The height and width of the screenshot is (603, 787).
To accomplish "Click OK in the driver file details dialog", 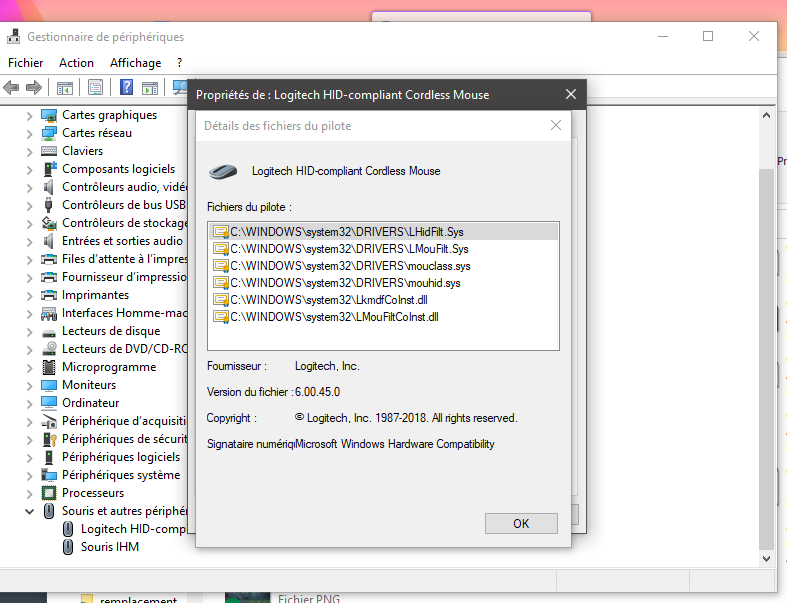I will (x=521, y=524).
